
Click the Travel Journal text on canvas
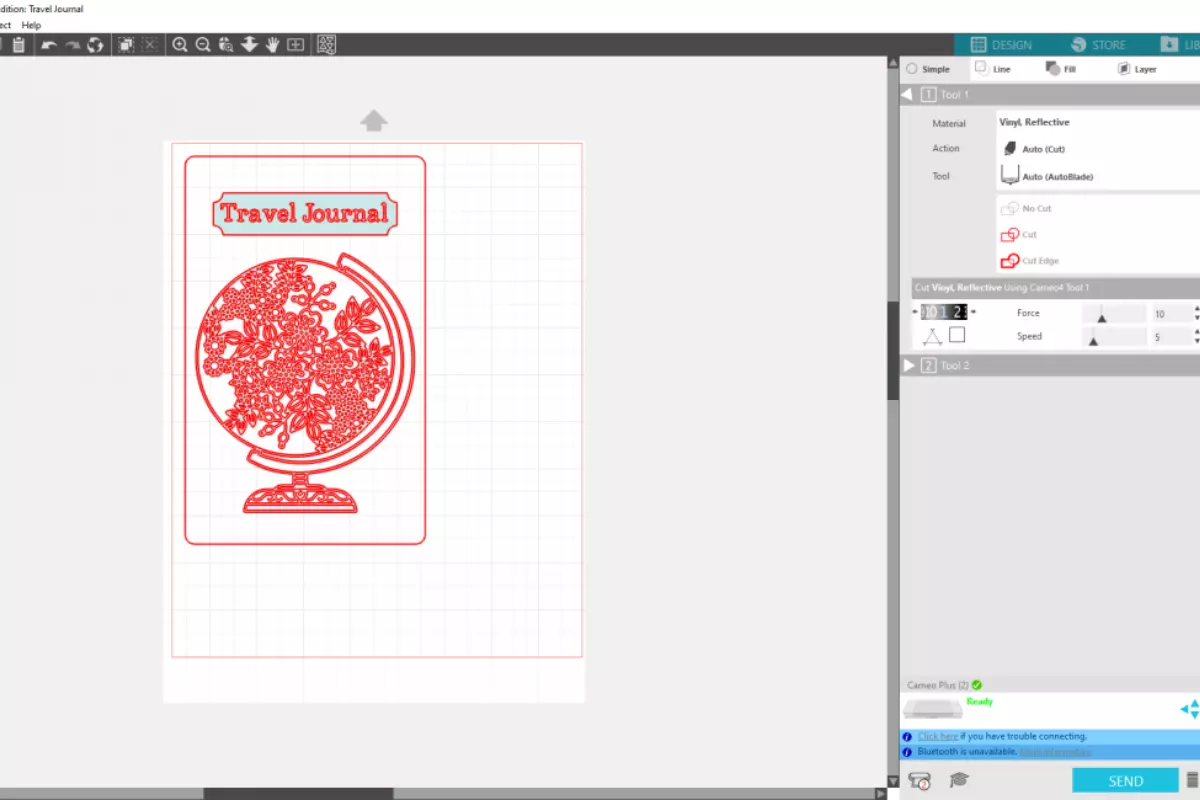pyautogui.click(x=304, y=213)
